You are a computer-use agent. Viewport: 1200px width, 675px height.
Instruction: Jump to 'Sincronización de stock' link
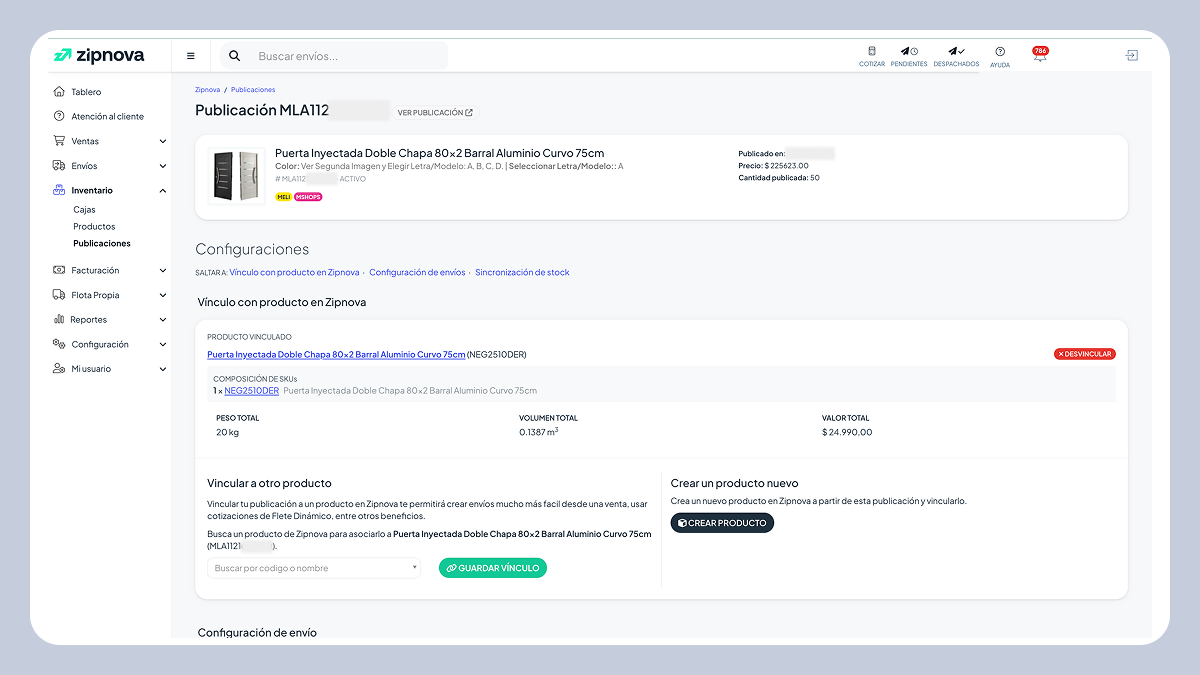pos(522,272)
